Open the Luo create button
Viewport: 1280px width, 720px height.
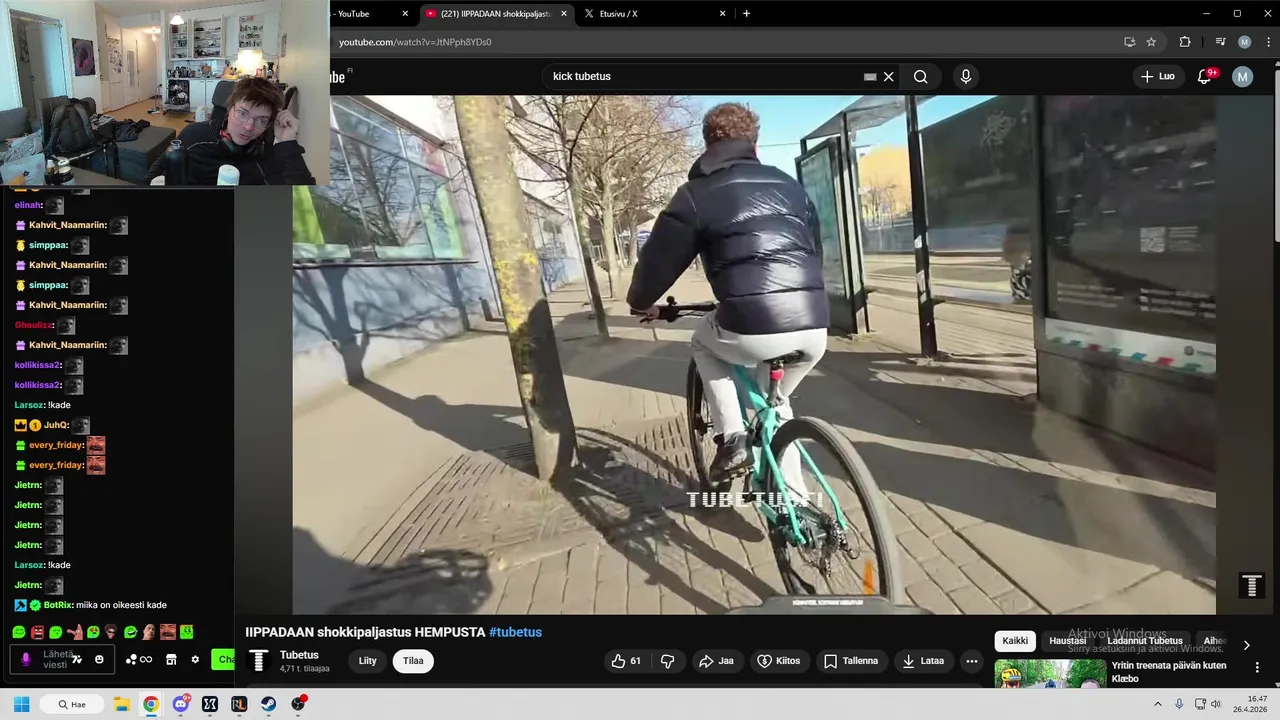1157,77
